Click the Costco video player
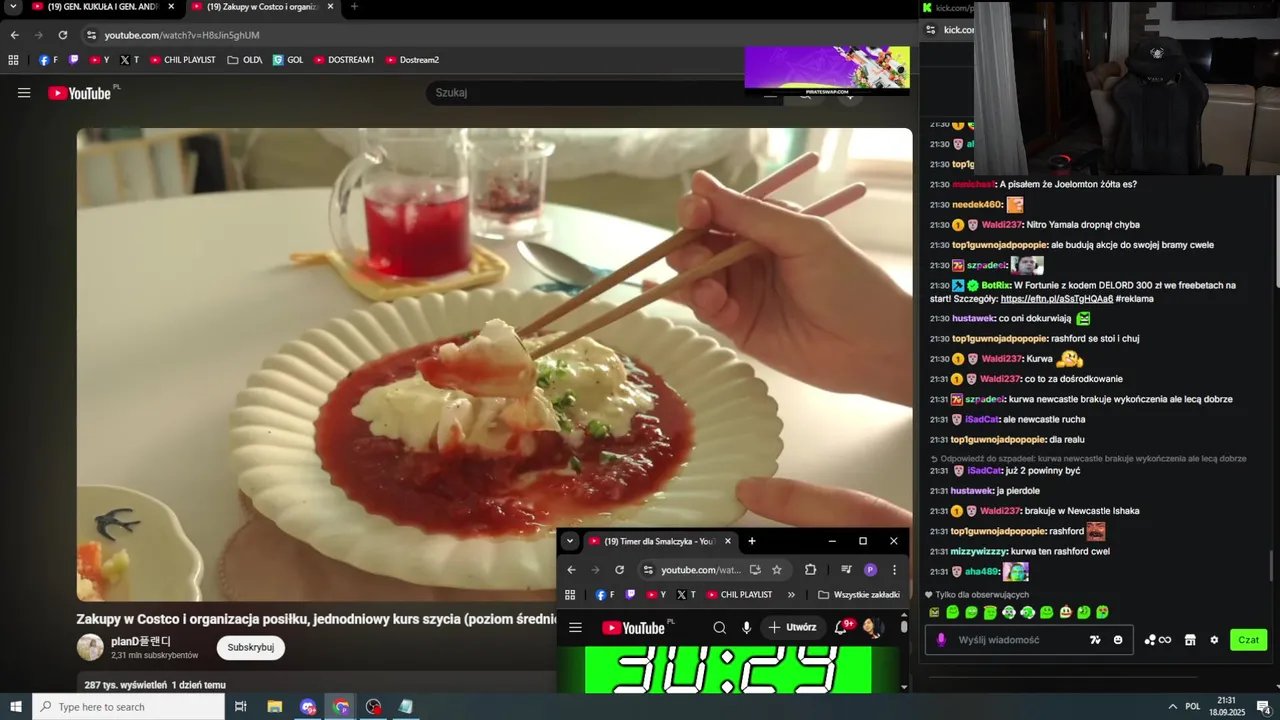The height and width of the screenshot is (720, 1280). (x=494, y=364)
